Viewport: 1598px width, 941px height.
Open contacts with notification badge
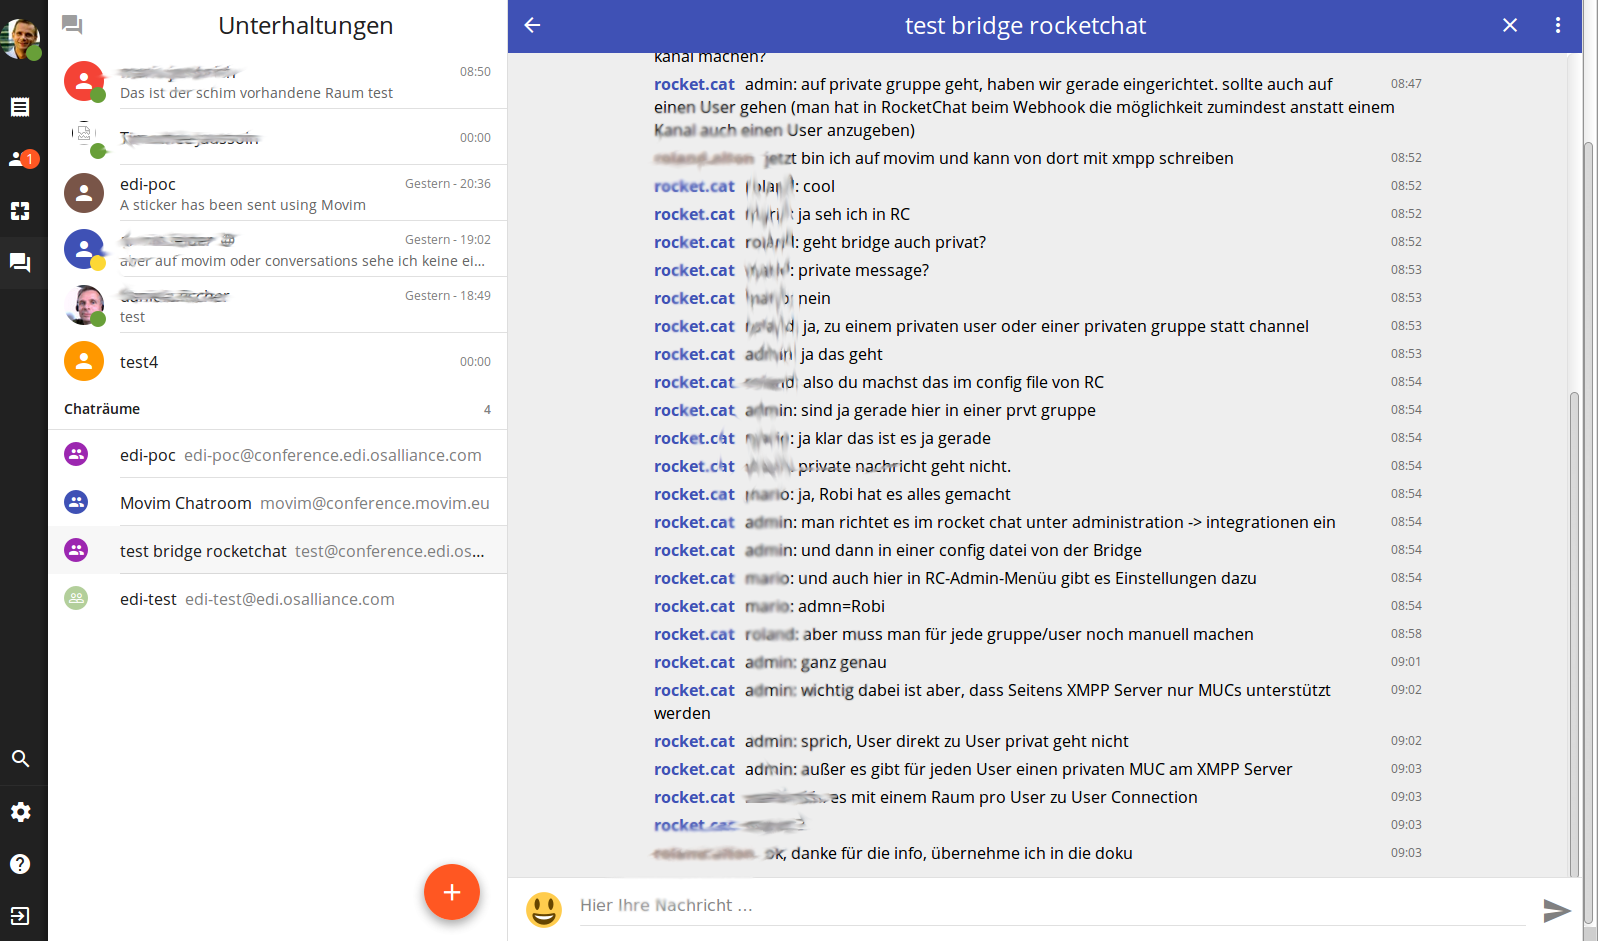coord(20,159)
